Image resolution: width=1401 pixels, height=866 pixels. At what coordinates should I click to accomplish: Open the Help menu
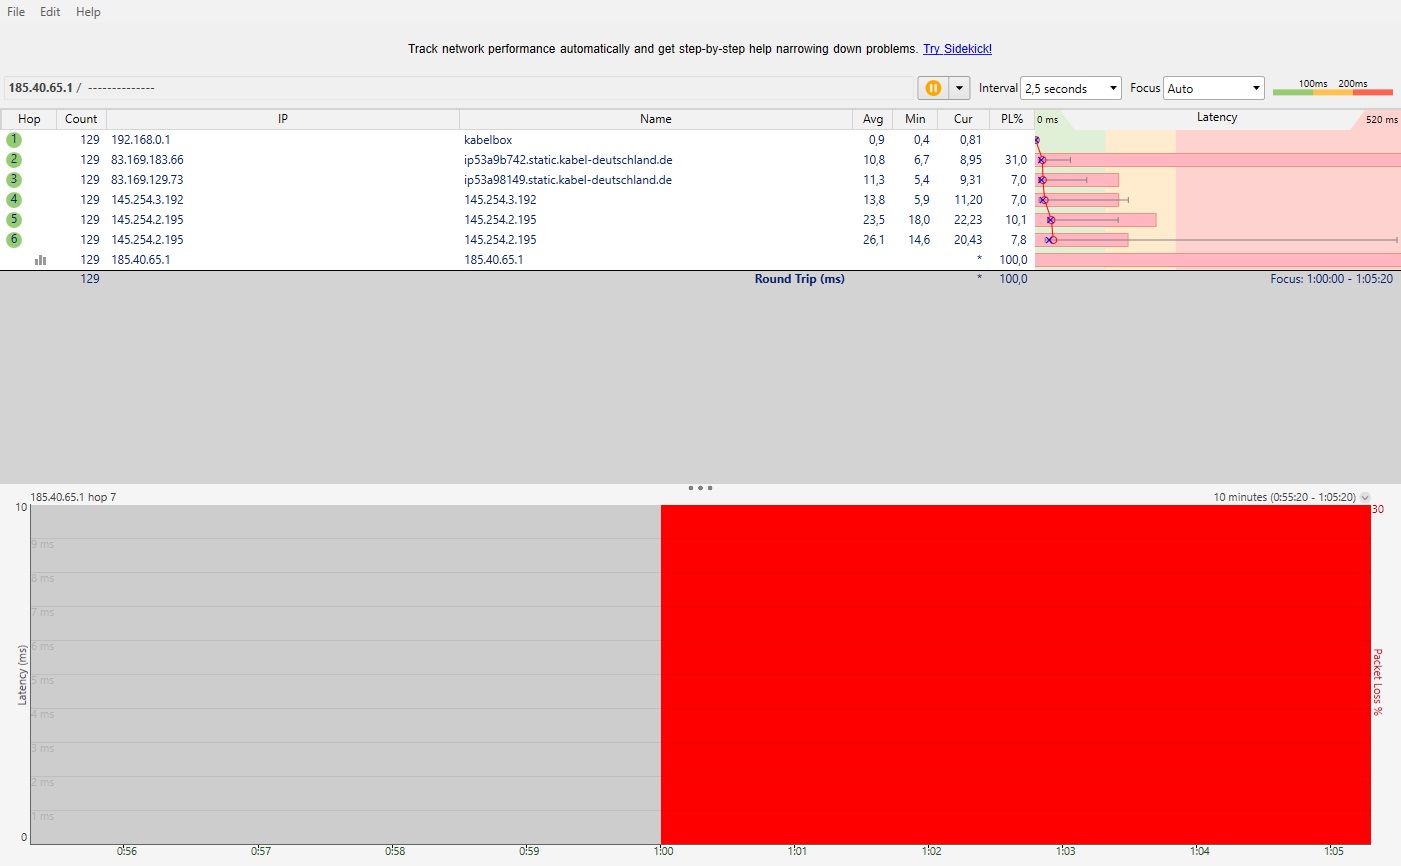[88, 12]
